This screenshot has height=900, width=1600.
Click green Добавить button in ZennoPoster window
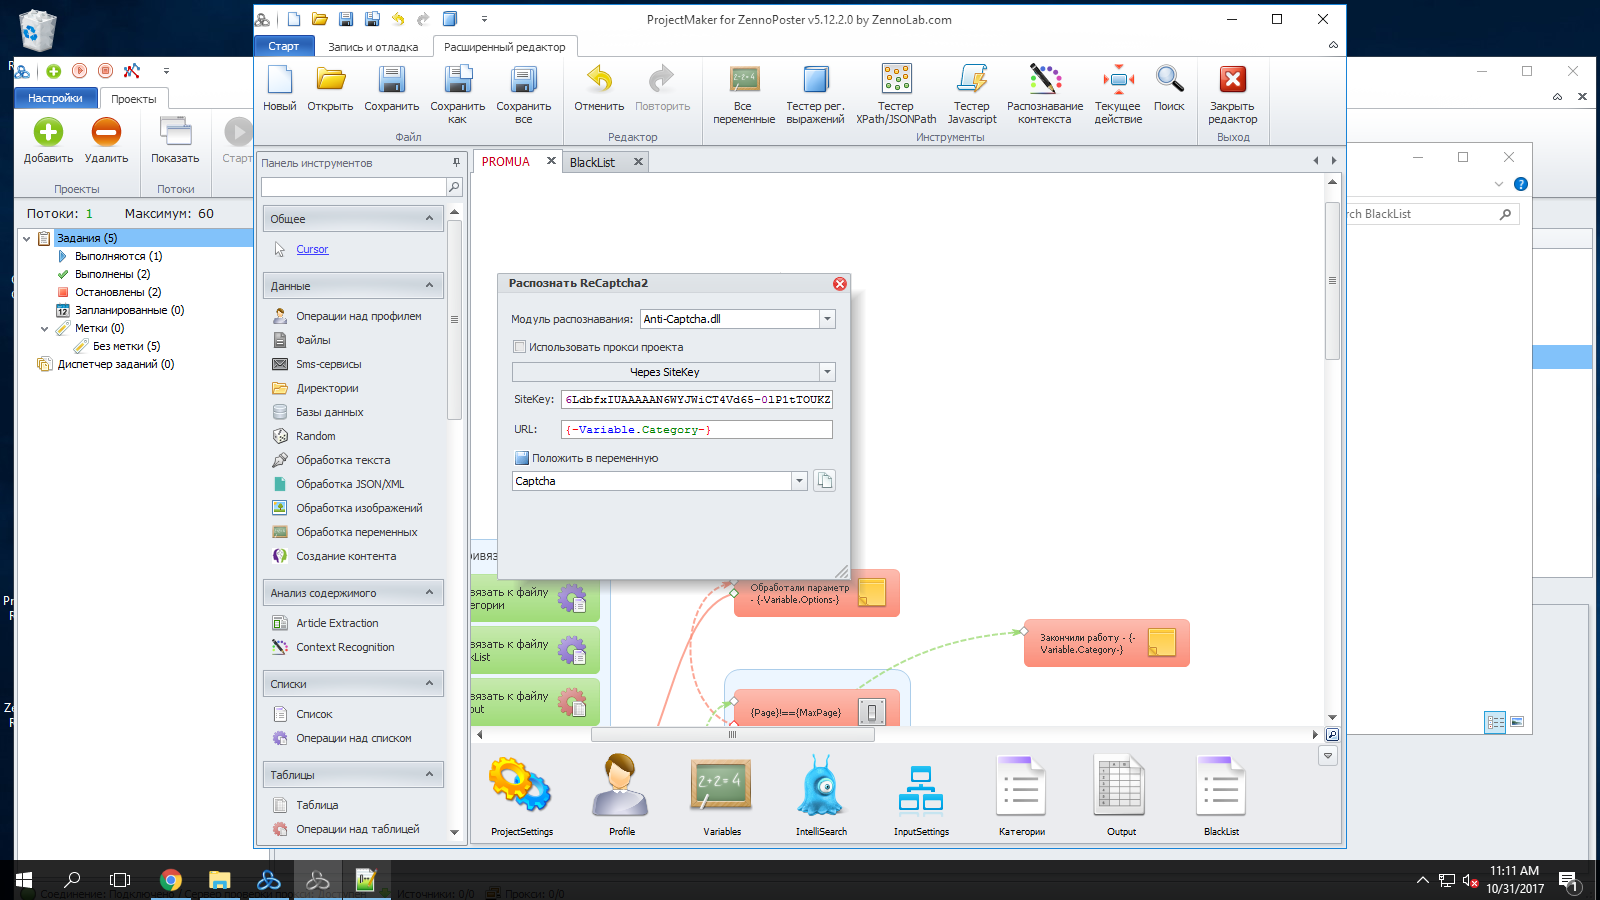pyautogui.click(x=48, y=141)
